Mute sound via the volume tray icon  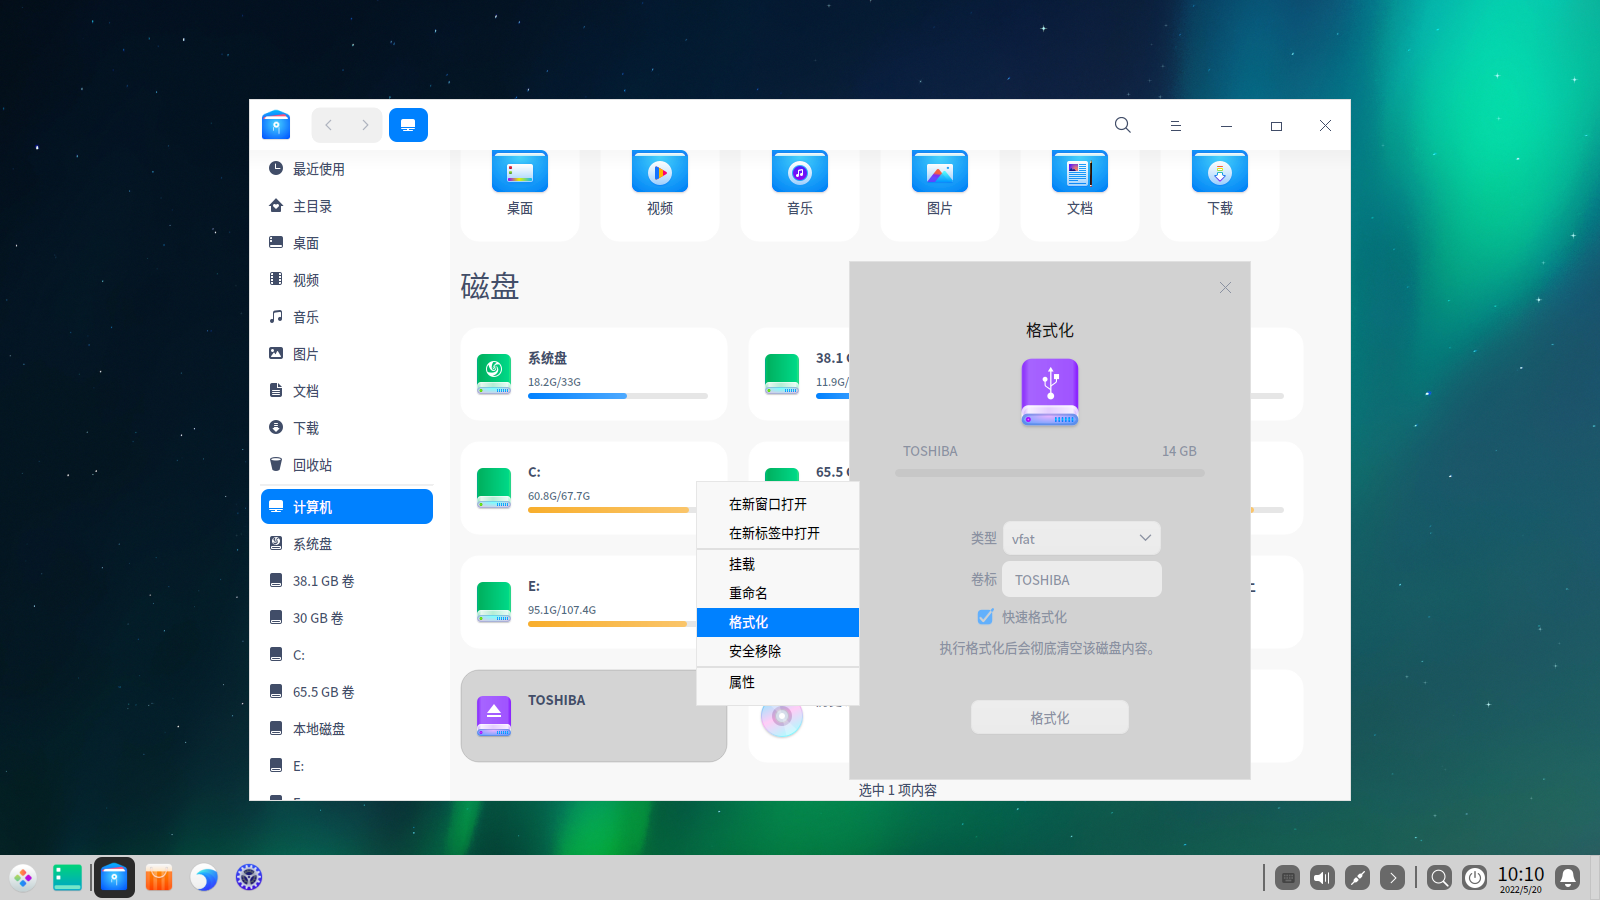click(x=1322, y=877)
